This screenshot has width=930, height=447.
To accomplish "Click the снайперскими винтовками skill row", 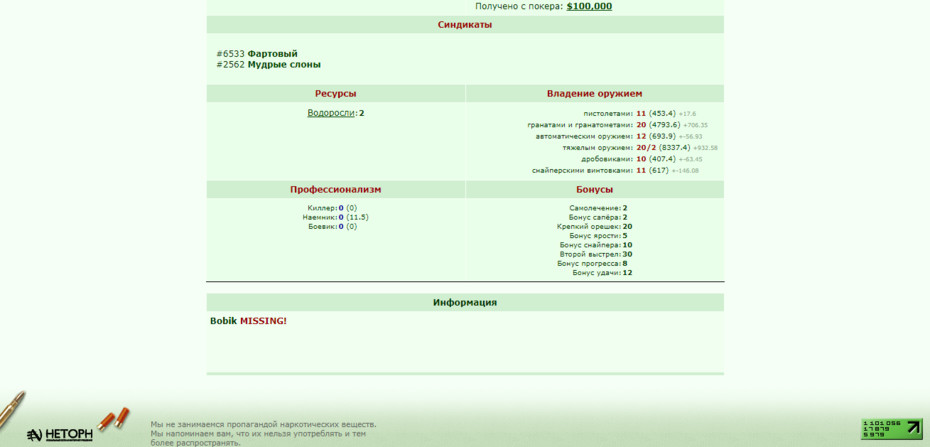I will pos(615,171).
